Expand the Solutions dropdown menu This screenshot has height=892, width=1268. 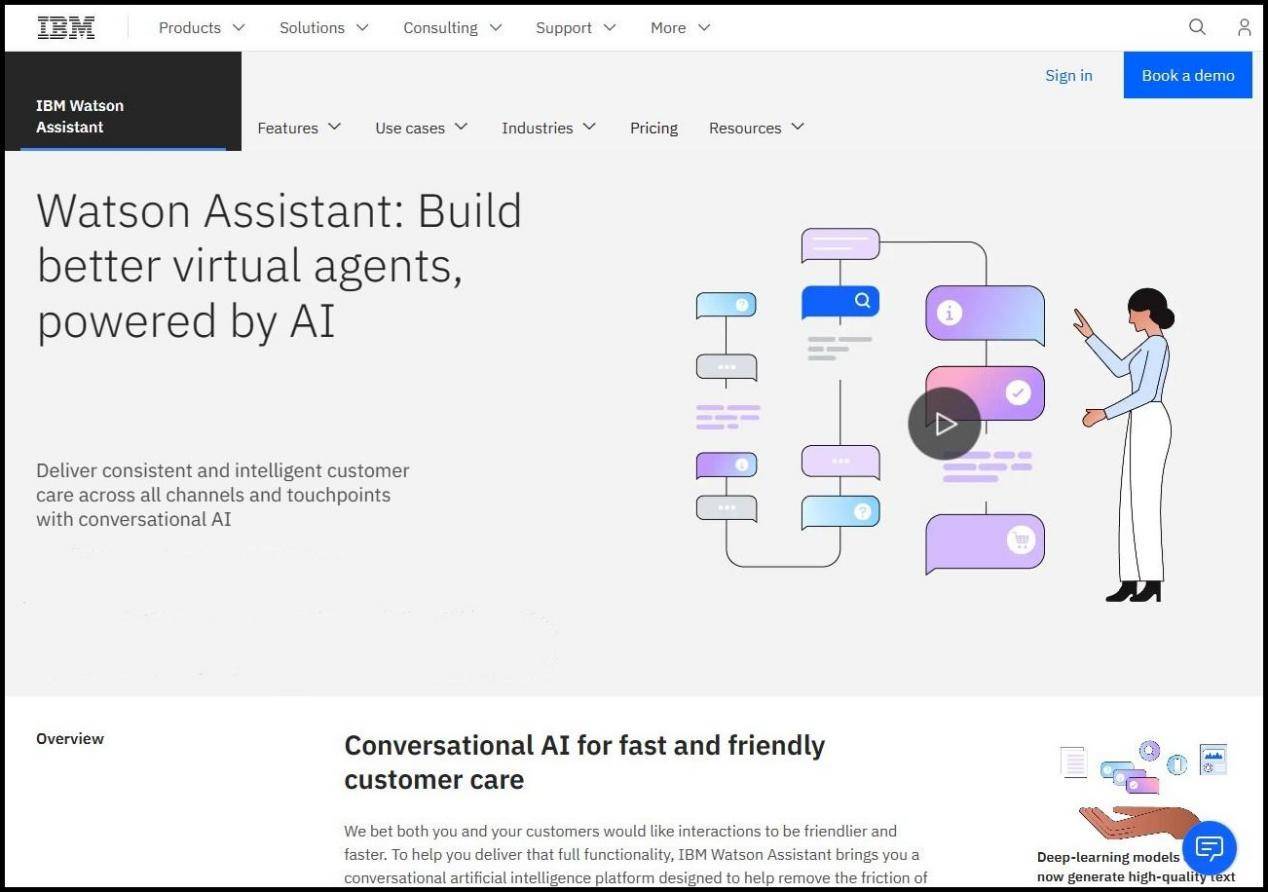coord(323,28)
